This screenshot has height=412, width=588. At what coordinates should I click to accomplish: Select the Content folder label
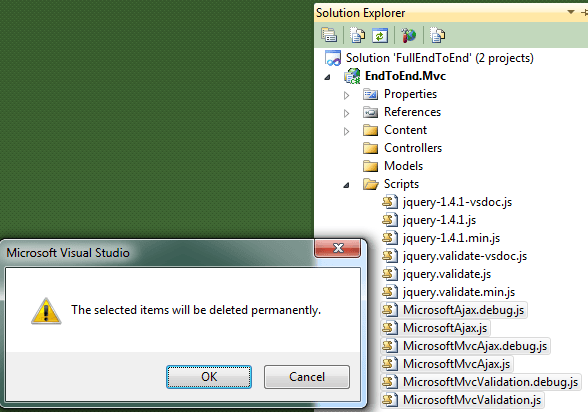[405, 130]
